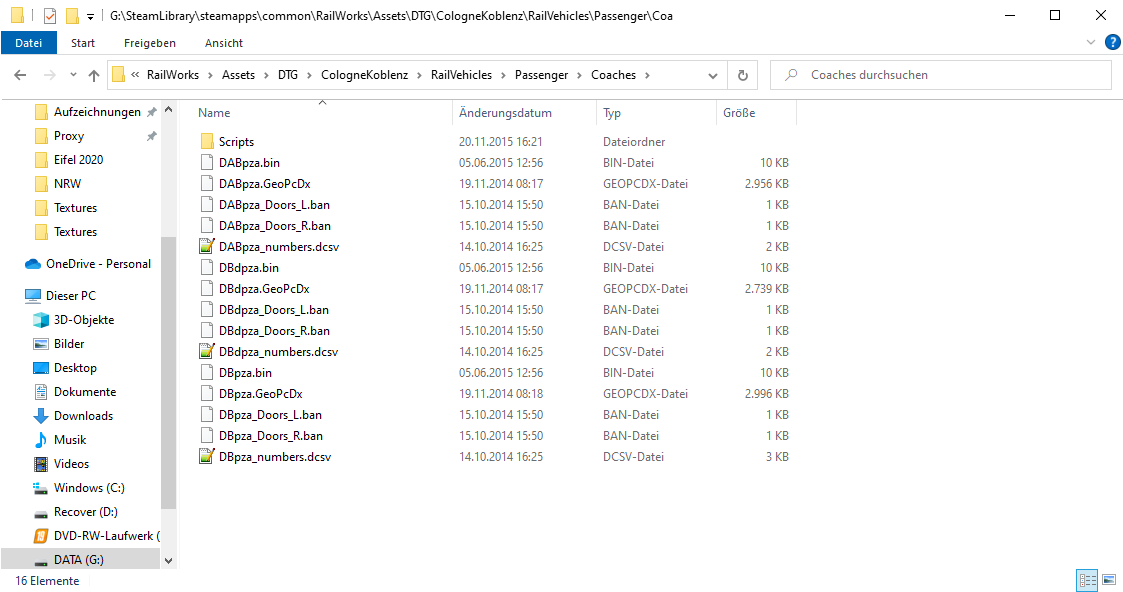Open the Datei menu
The width and height of the screenshot is (1123, 592).
tap(29, 43)
